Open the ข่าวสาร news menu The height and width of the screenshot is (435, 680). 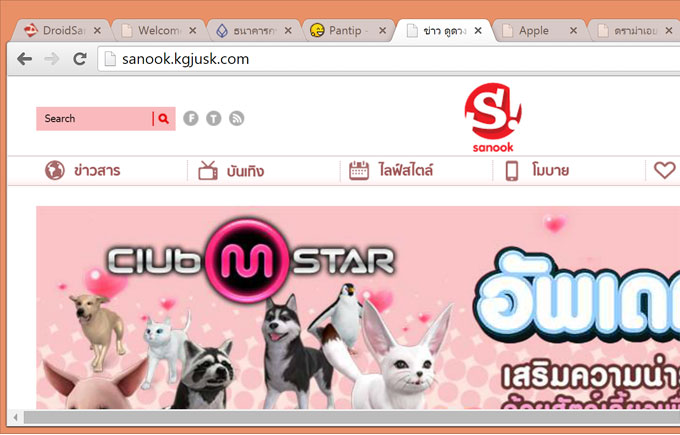coord(83,171)
